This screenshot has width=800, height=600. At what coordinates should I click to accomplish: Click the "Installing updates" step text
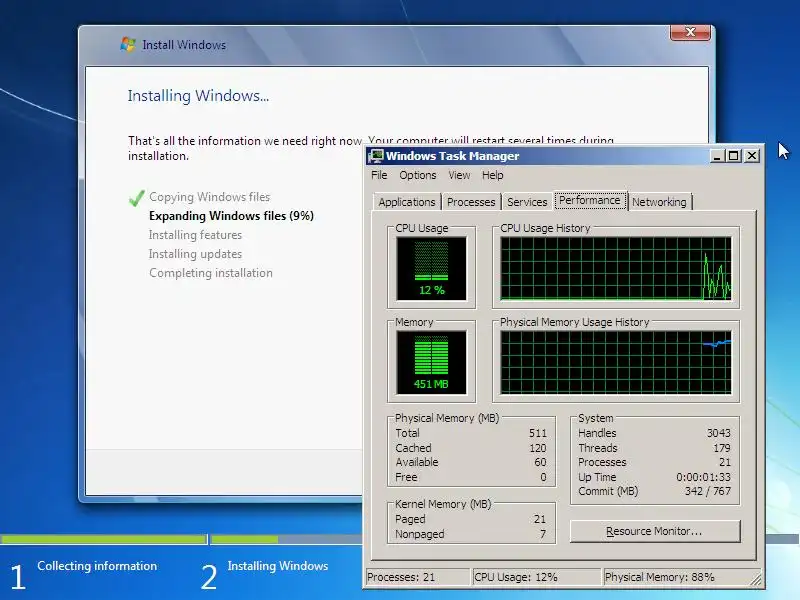(195, 254)
